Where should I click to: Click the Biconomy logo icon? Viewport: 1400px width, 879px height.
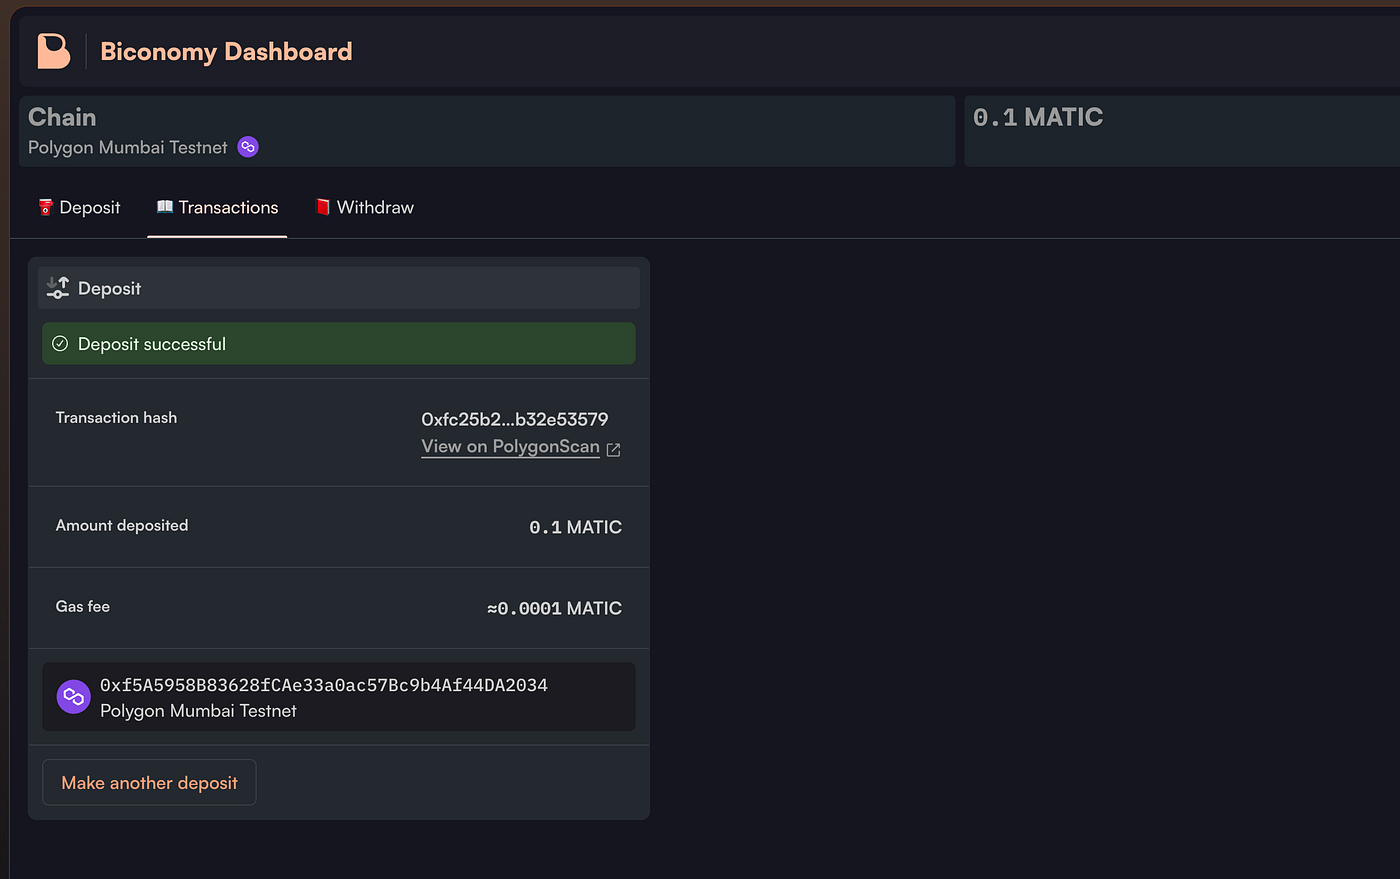click(52, 50)
